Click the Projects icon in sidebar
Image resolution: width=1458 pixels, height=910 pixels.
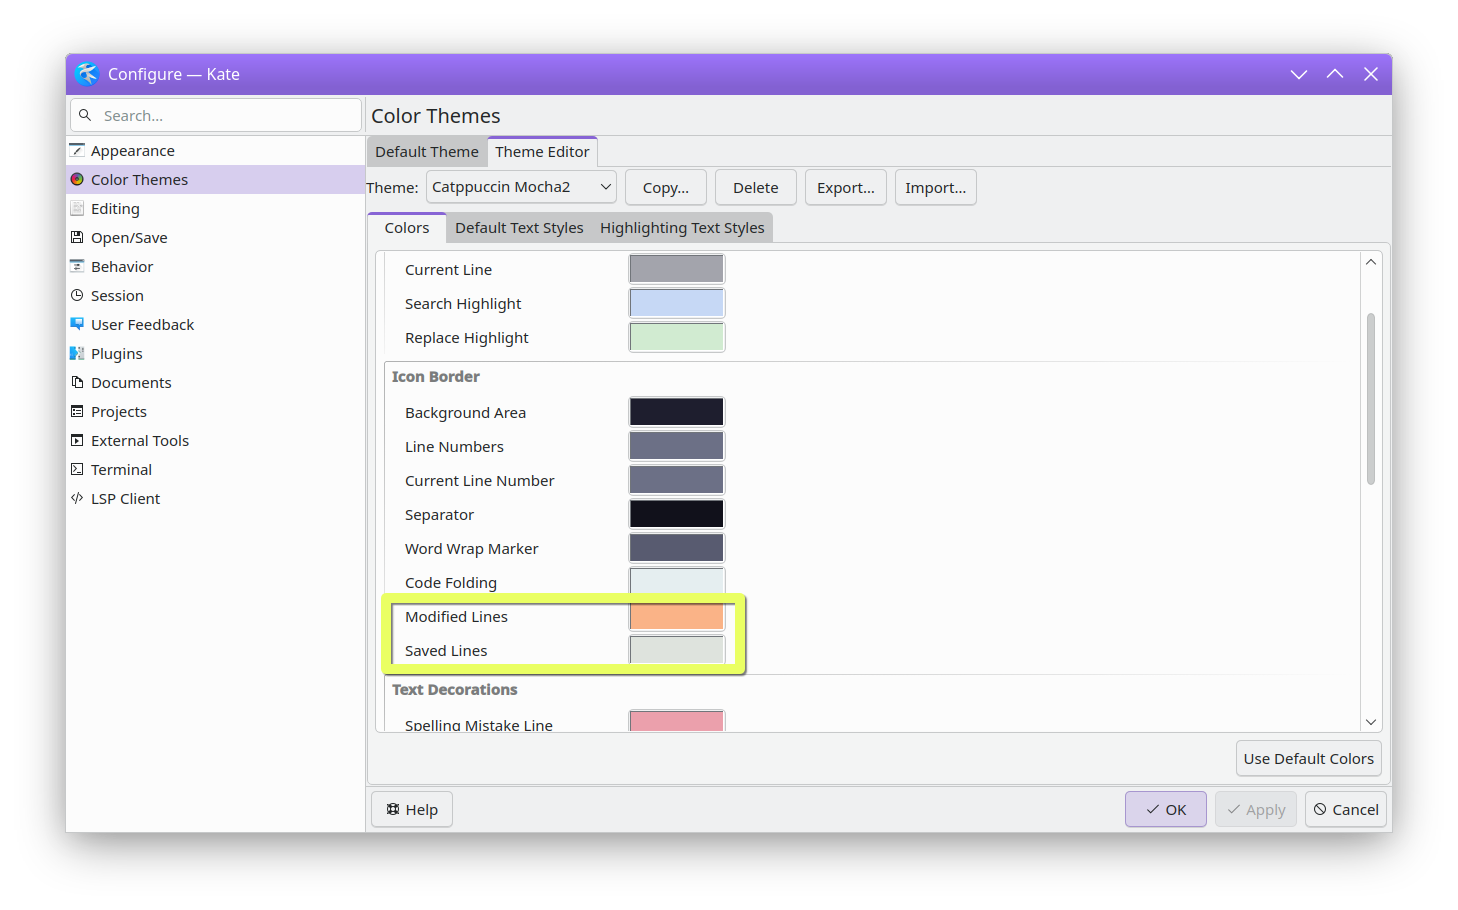(77, 411)
